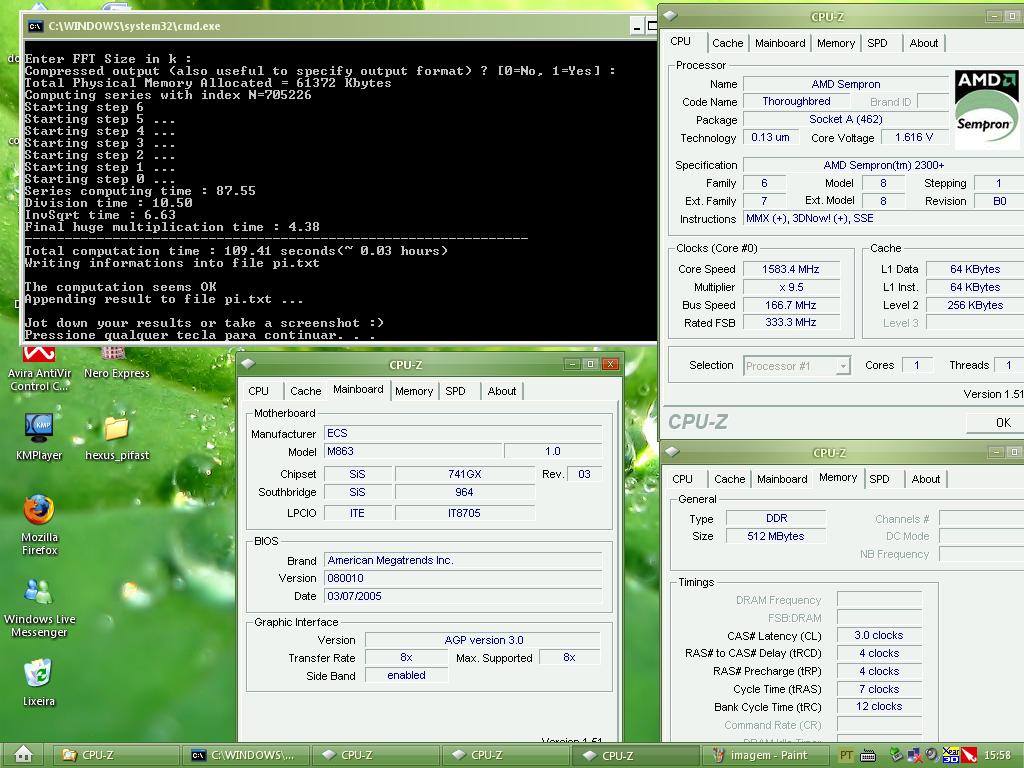Click the BIOS Date 03/07/2005 field

tap(462, 596)
